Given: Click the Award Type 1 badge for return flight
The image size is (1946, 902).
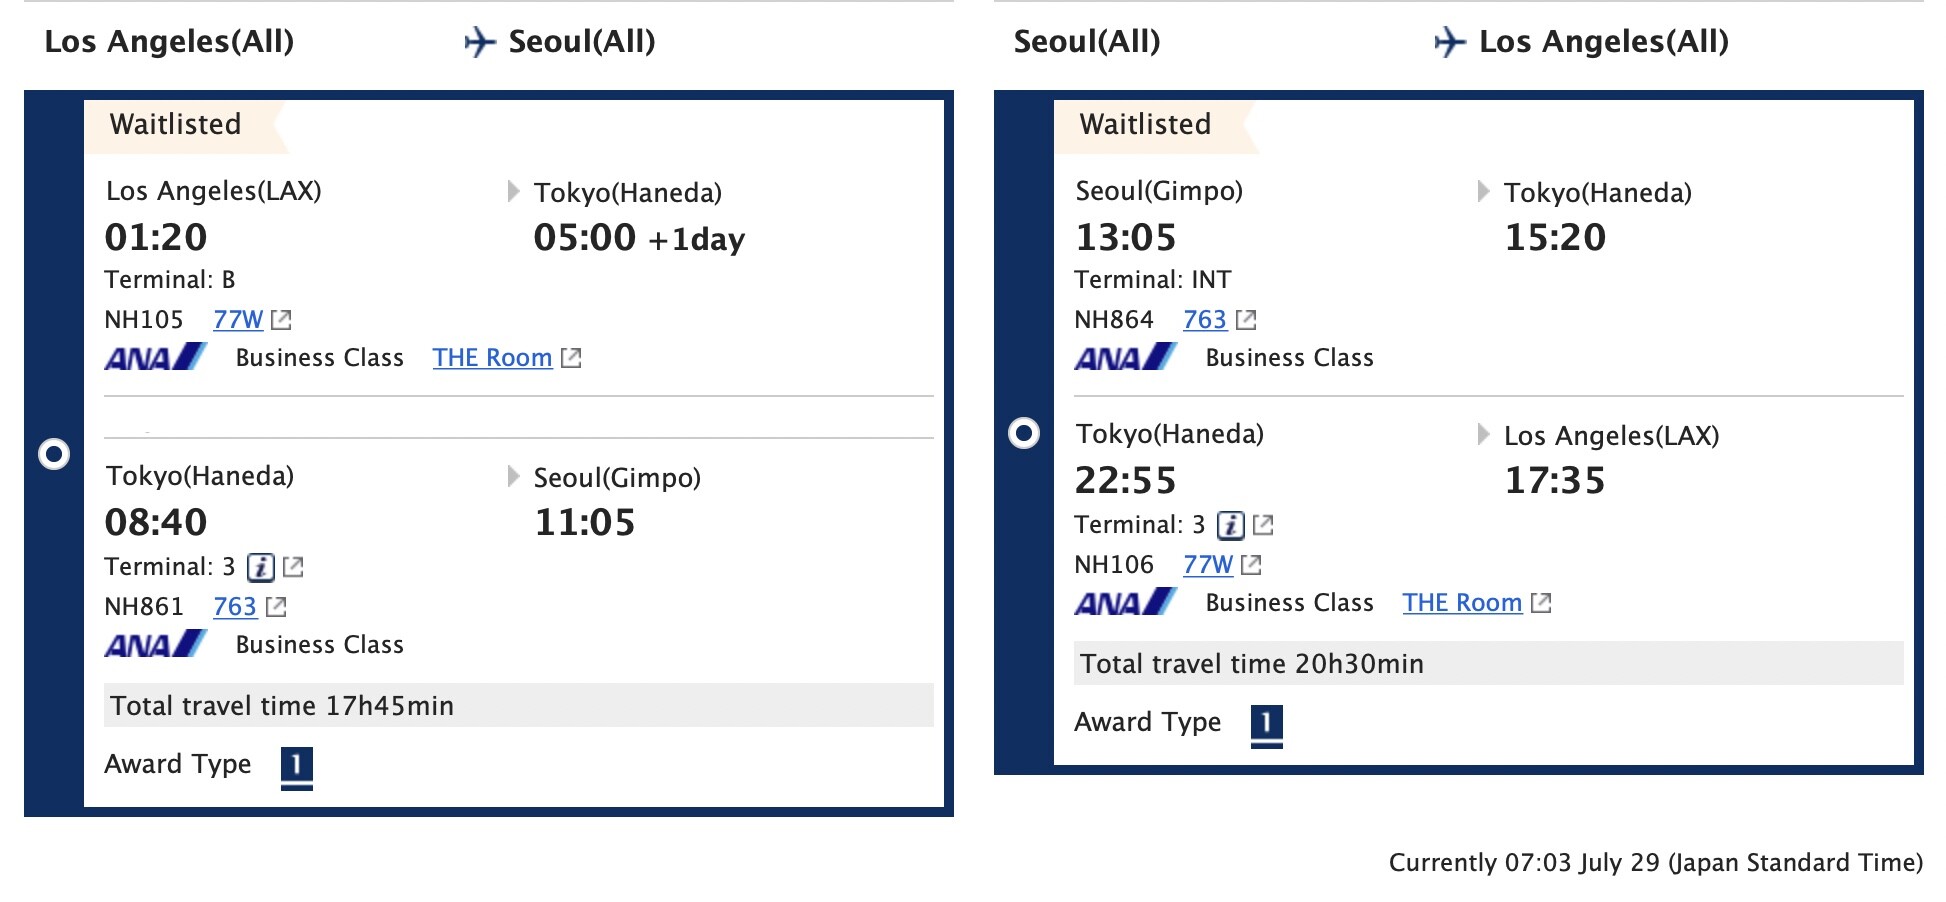Looking at the screenshot, I should click(x=1268, y=722).
